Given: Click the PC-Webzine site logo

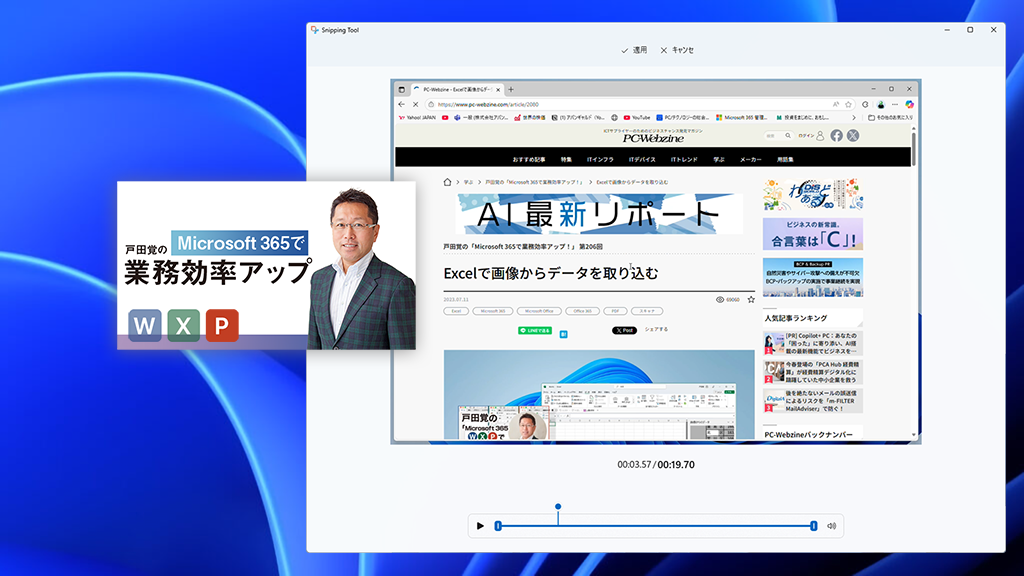Looking at the screenshot, I should [x=653, y=137].
